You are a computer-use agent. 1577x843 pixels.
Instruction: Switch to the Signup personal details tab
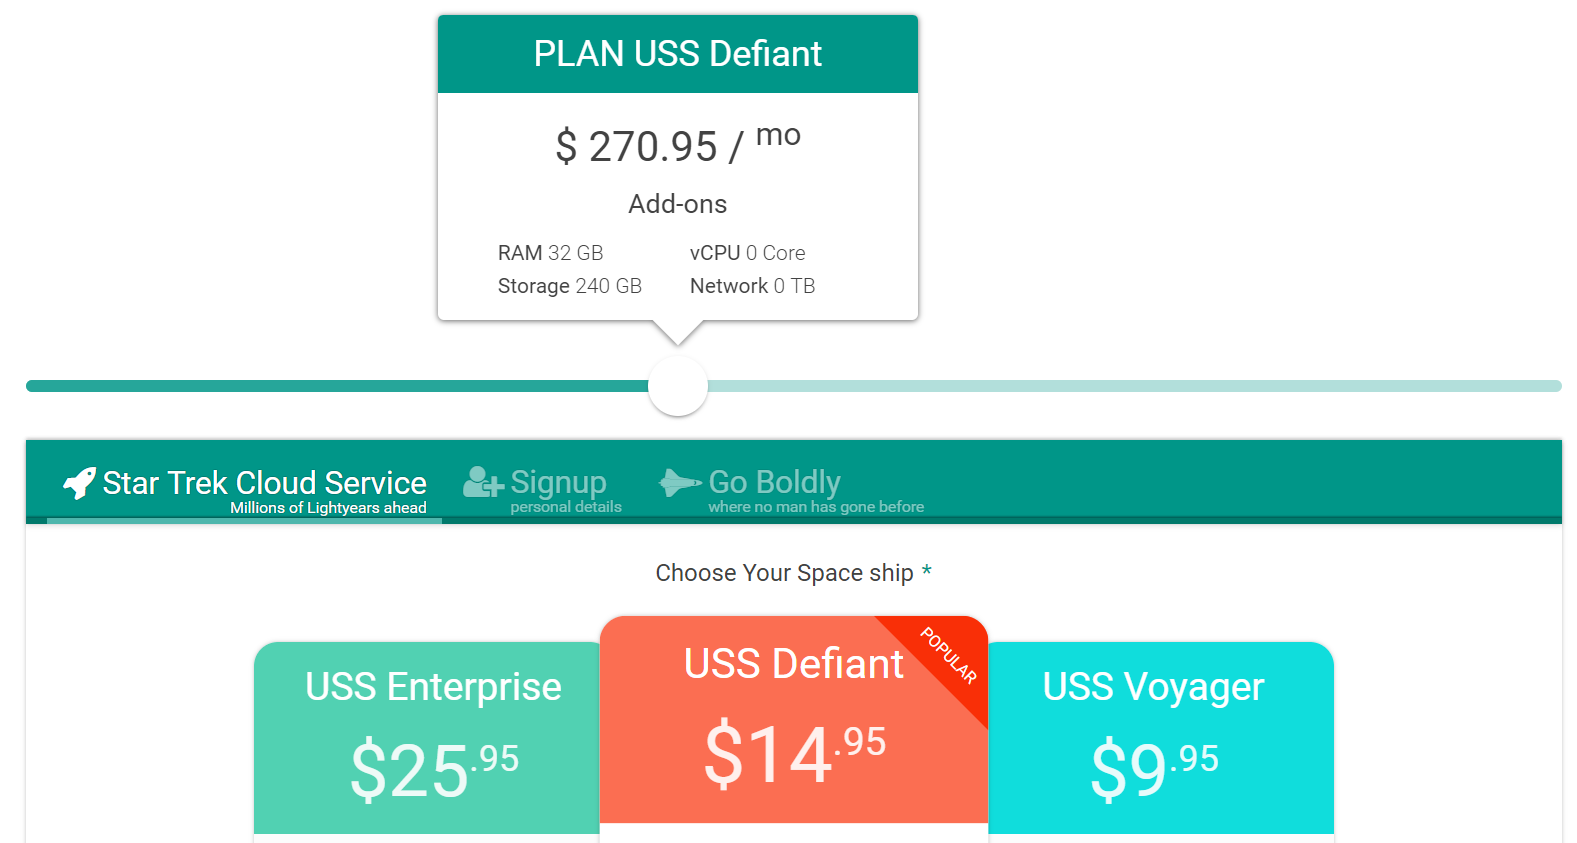point(543,490)
